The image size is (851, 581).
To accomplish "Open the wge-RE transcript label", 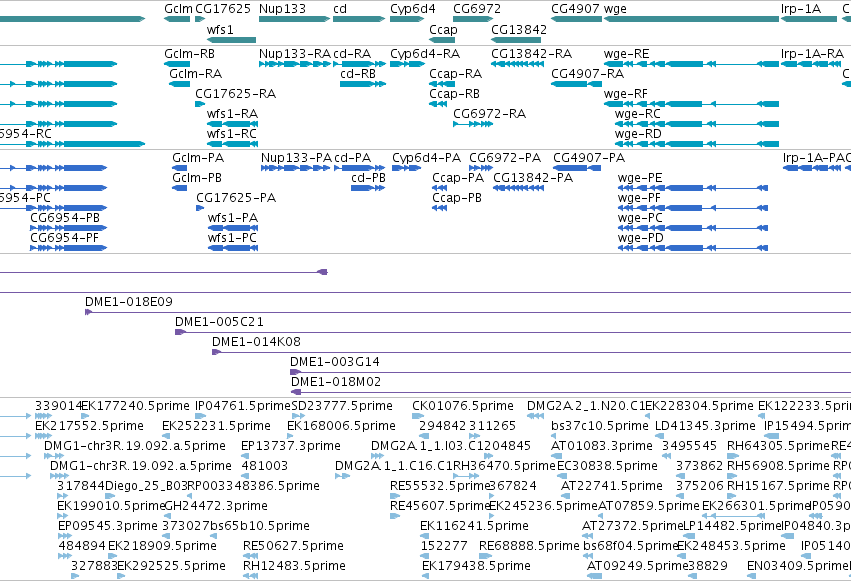I will (626, 54).
